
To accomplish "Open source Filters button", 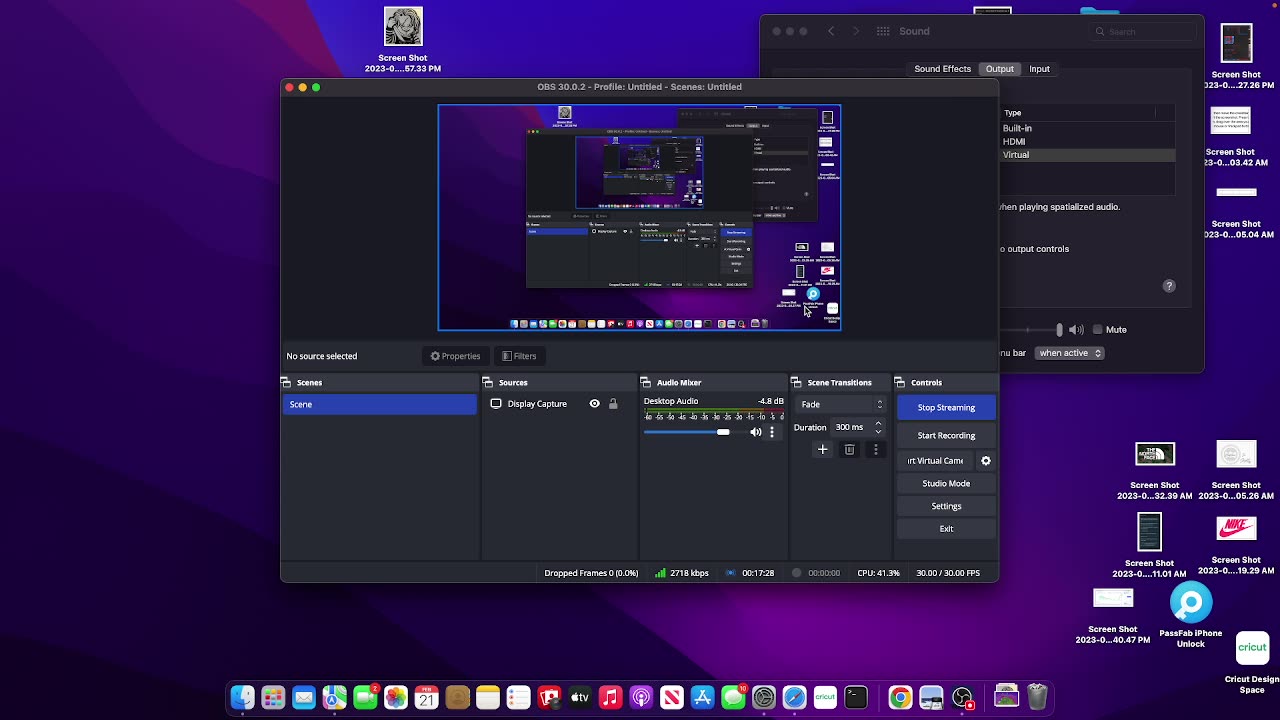I will pos(519,356).
